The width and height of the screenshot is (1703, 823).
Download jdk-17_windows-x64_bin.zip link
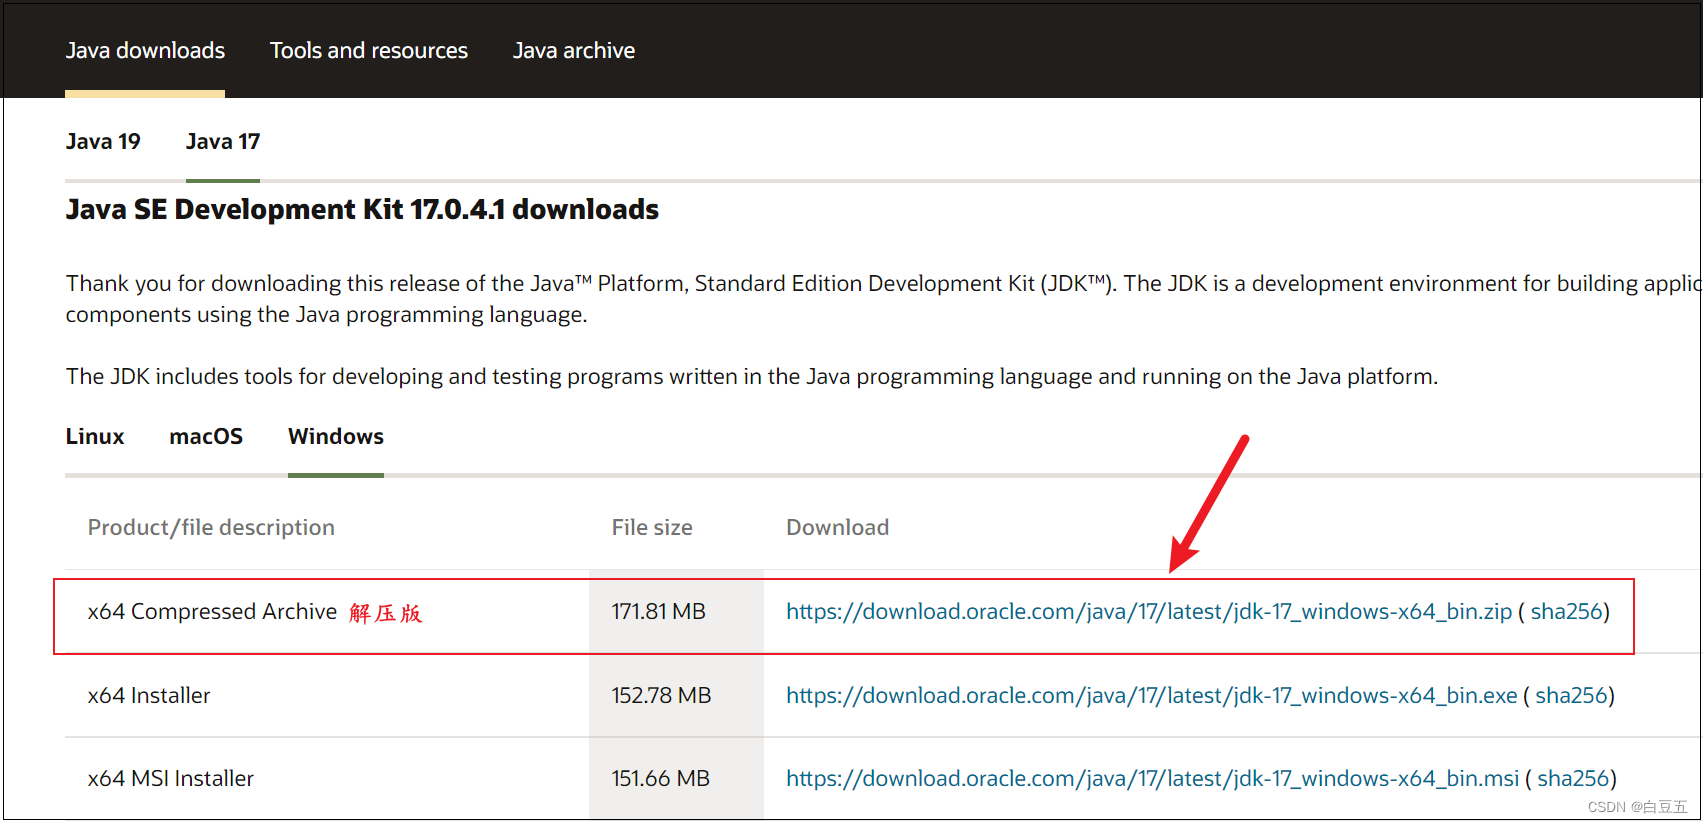click(1149, 612)
